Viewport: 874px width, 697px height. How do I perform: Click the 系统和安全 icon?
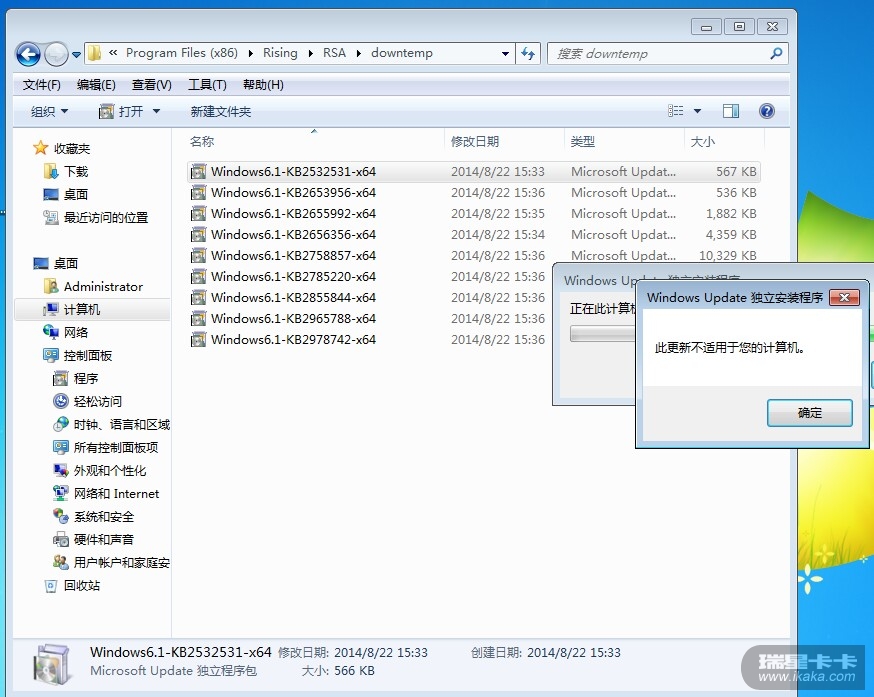(60, 516)
